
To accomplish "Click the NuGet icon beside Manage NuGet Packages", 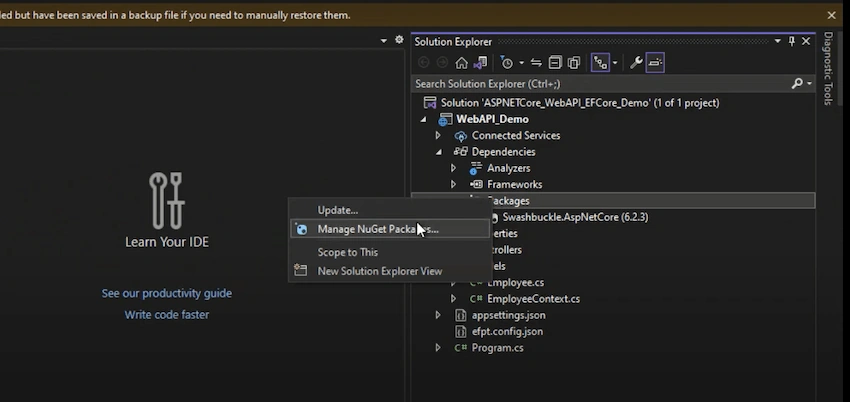I will 301,229.
